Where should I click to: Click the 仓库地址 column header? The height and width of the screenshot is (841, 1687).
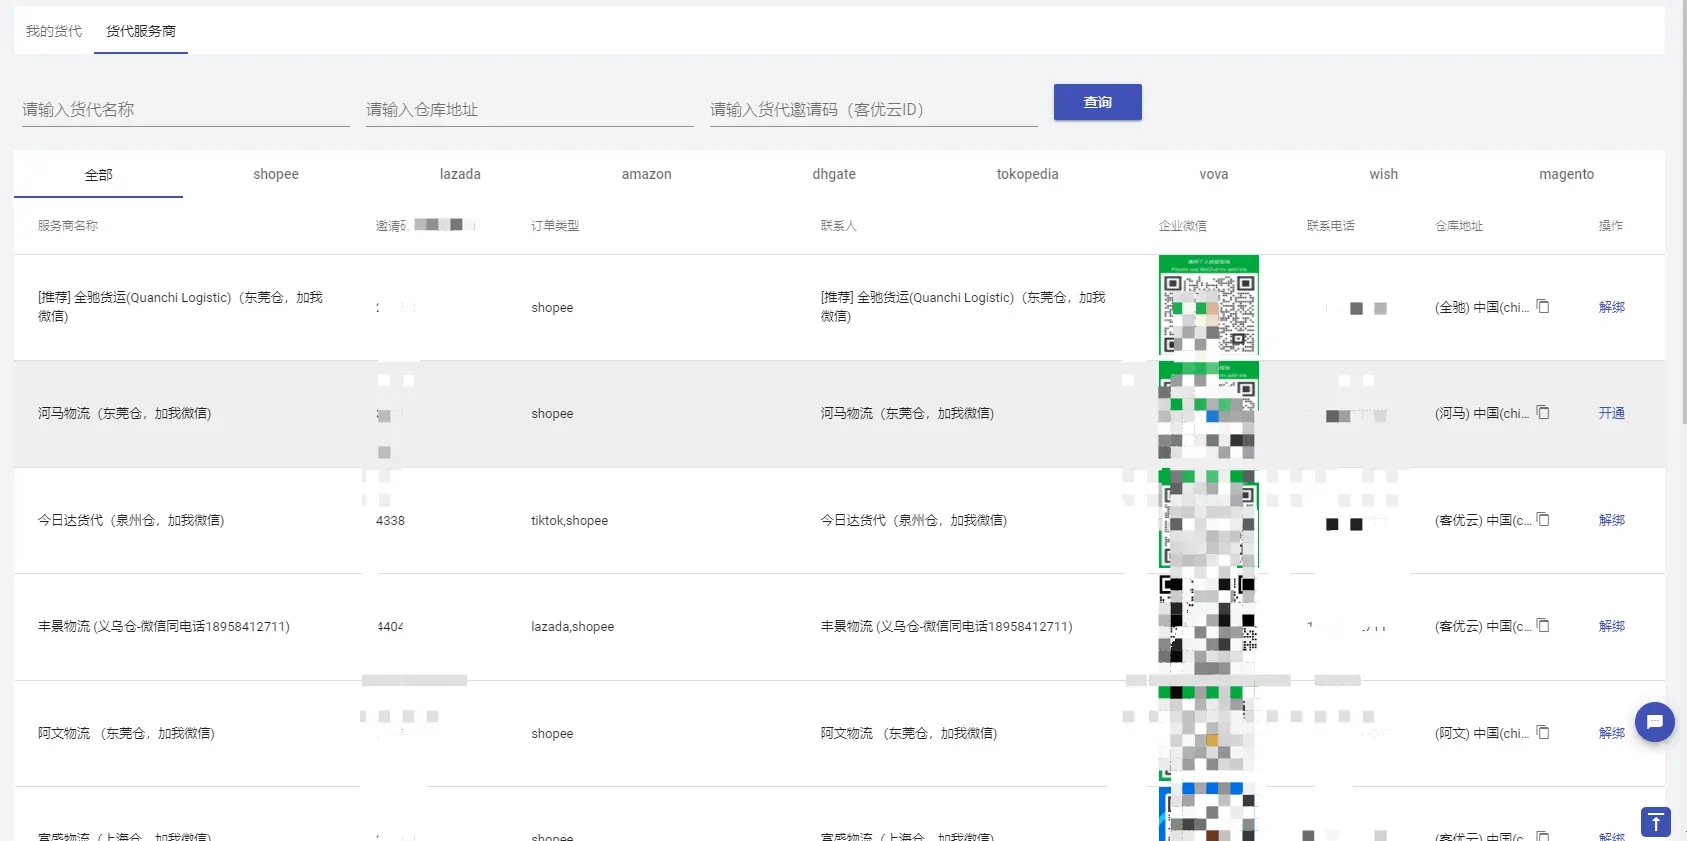[x=1458, y=226]
